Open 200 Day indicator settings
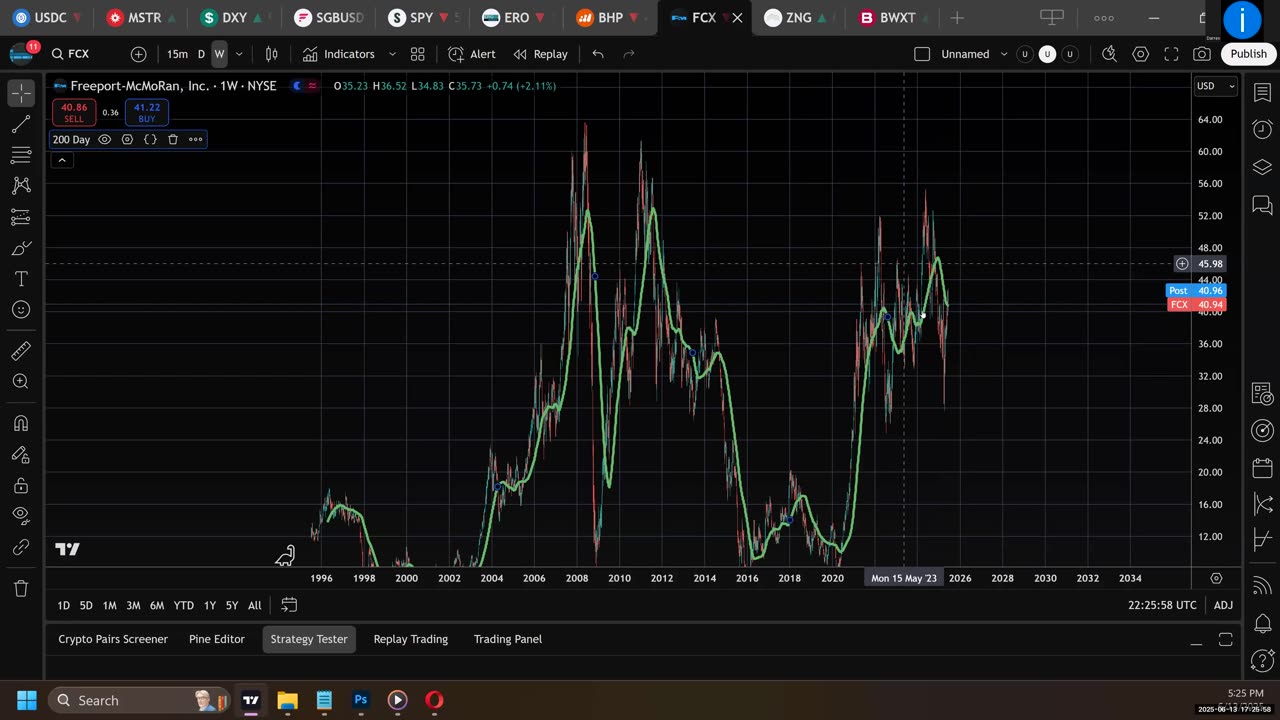Image resolution: width=1280 pixels, height=720 pixels. tap(127, 139)
